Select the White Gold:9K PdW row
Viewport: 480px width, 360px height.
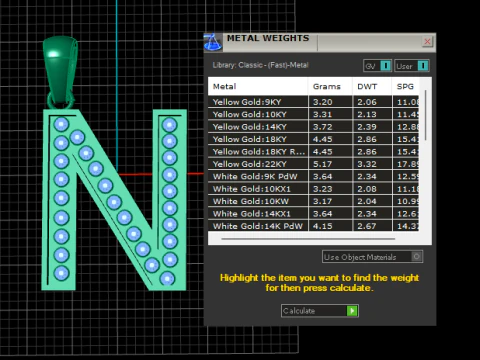(x=313, y=176)
